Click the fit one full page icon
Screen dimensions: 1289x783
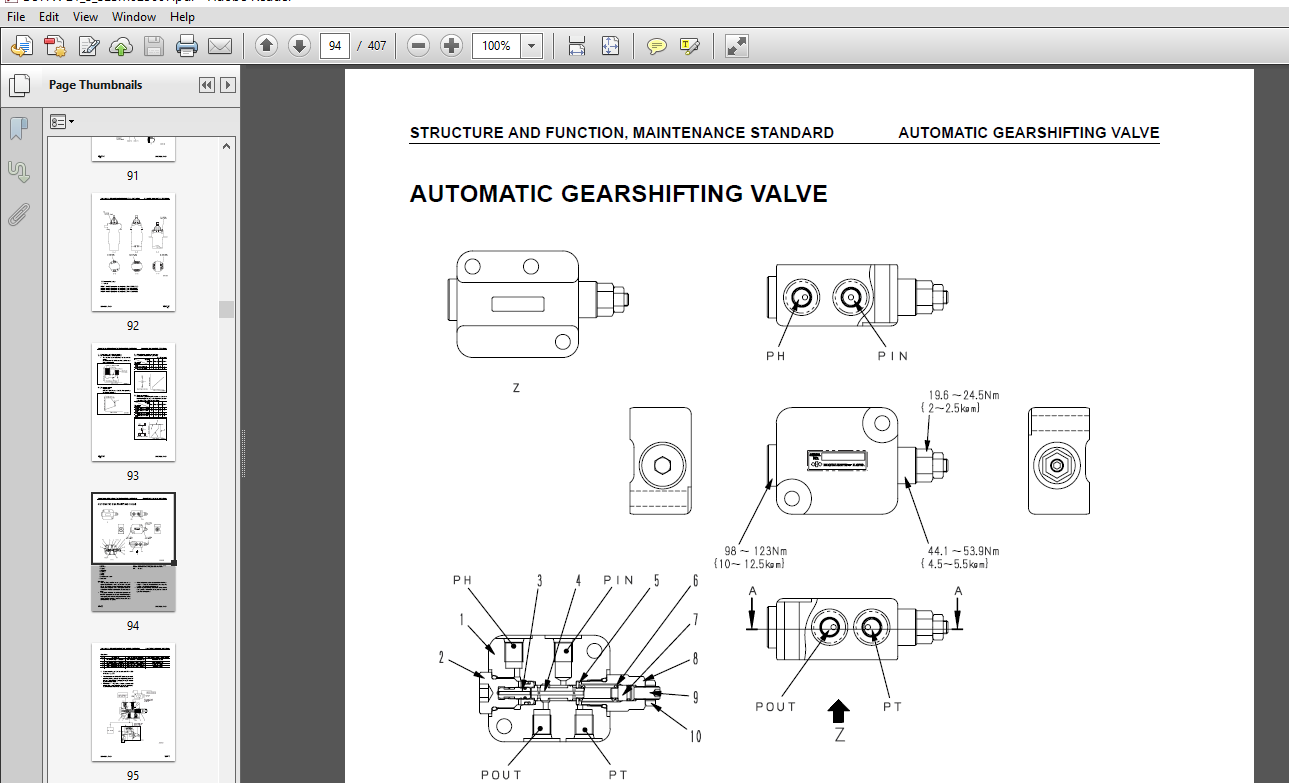click(x=610, y=46)
